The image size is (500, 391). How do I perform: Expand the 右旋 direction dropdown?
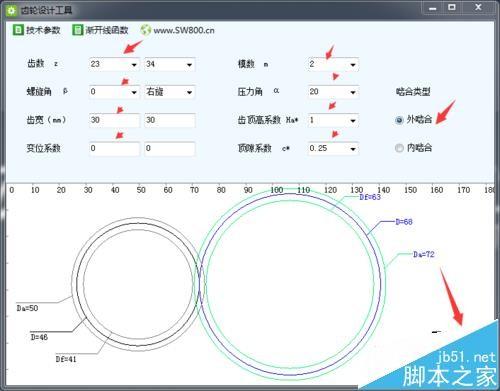pos(170,92)
